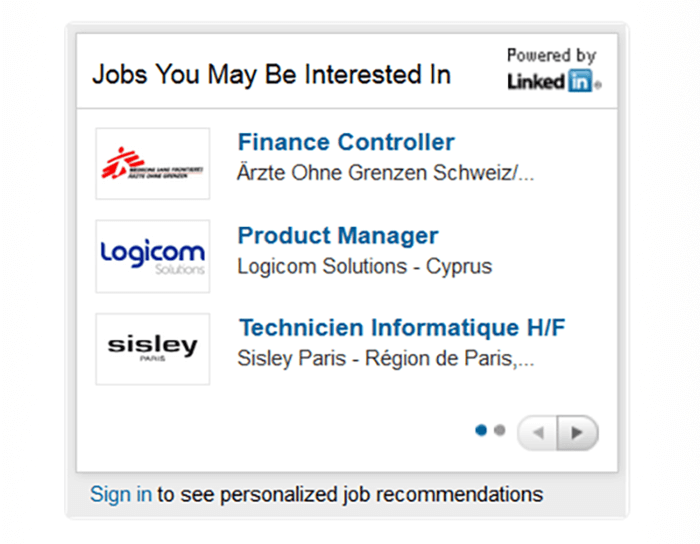The height and width of the screenshot is (544, 700).
Task: Select the first blue pagination dot
Action: click(481, 431)
